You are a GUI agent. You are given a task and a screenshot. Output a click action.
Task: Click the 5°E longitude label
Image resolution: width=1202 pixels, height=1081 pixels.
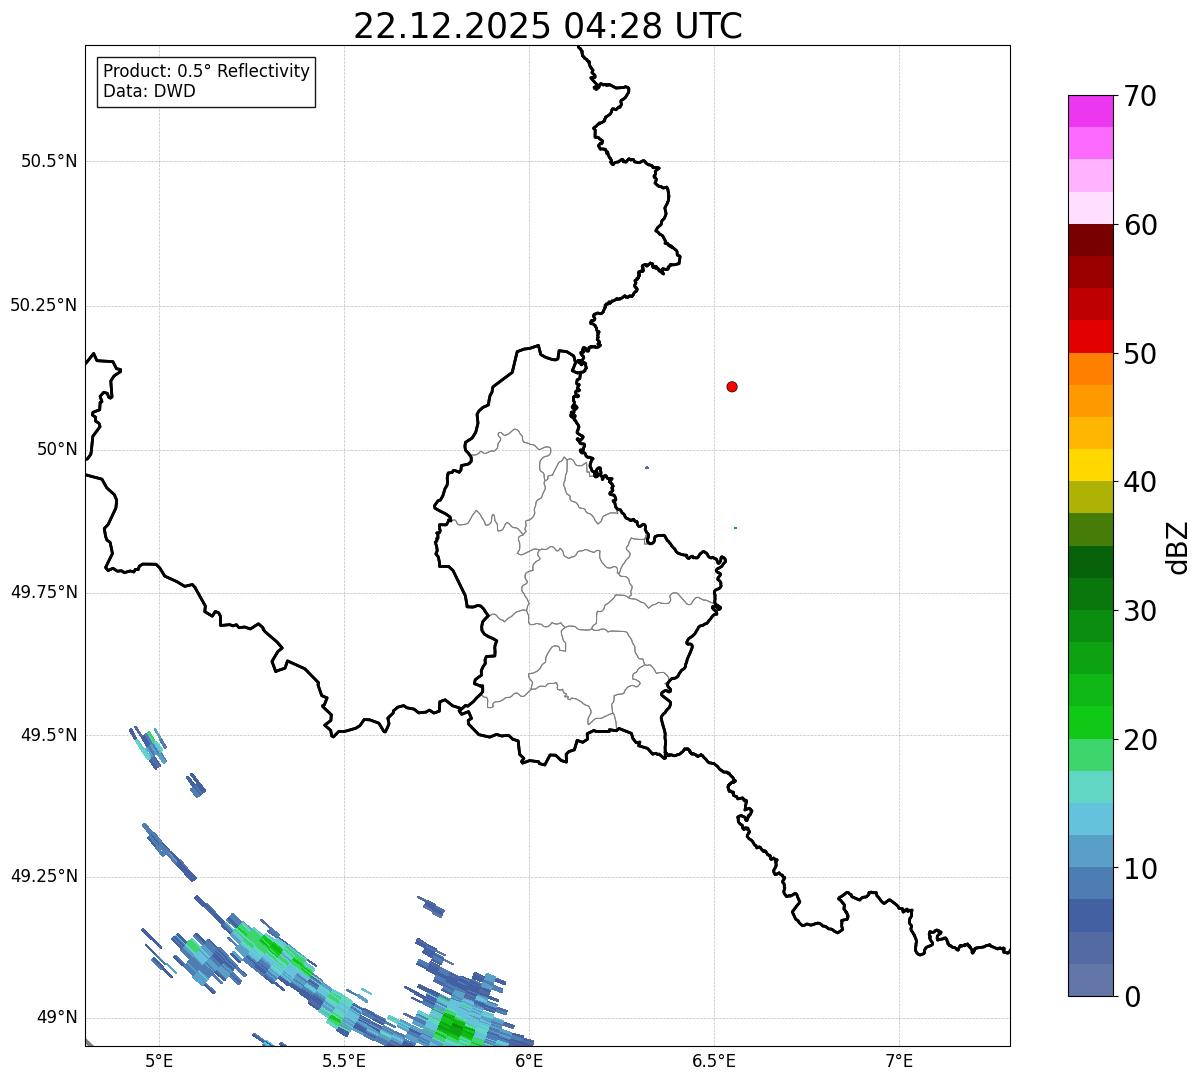tap(159, 1061)
